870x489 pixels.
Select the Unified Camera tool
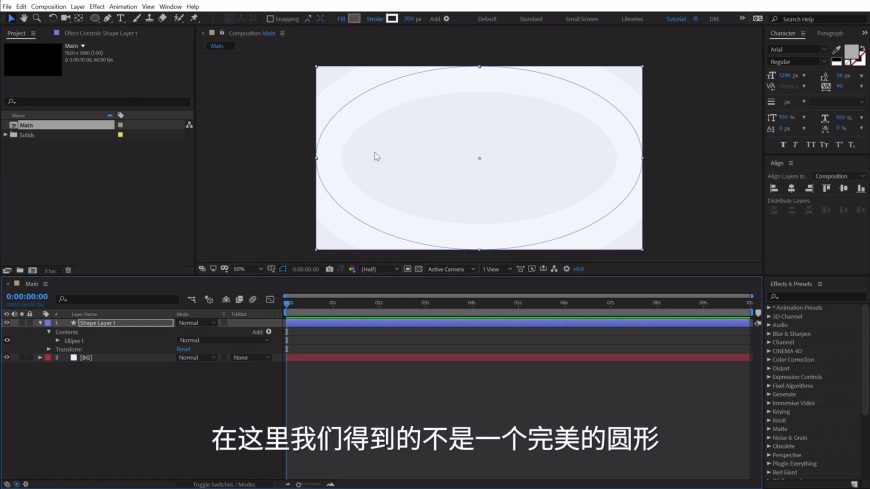pos(65,18)
